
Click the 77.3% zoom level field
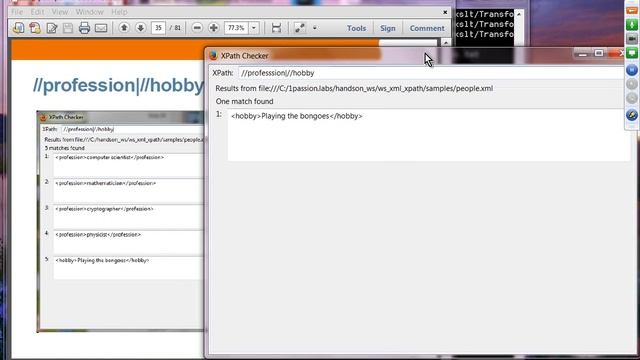236,28
